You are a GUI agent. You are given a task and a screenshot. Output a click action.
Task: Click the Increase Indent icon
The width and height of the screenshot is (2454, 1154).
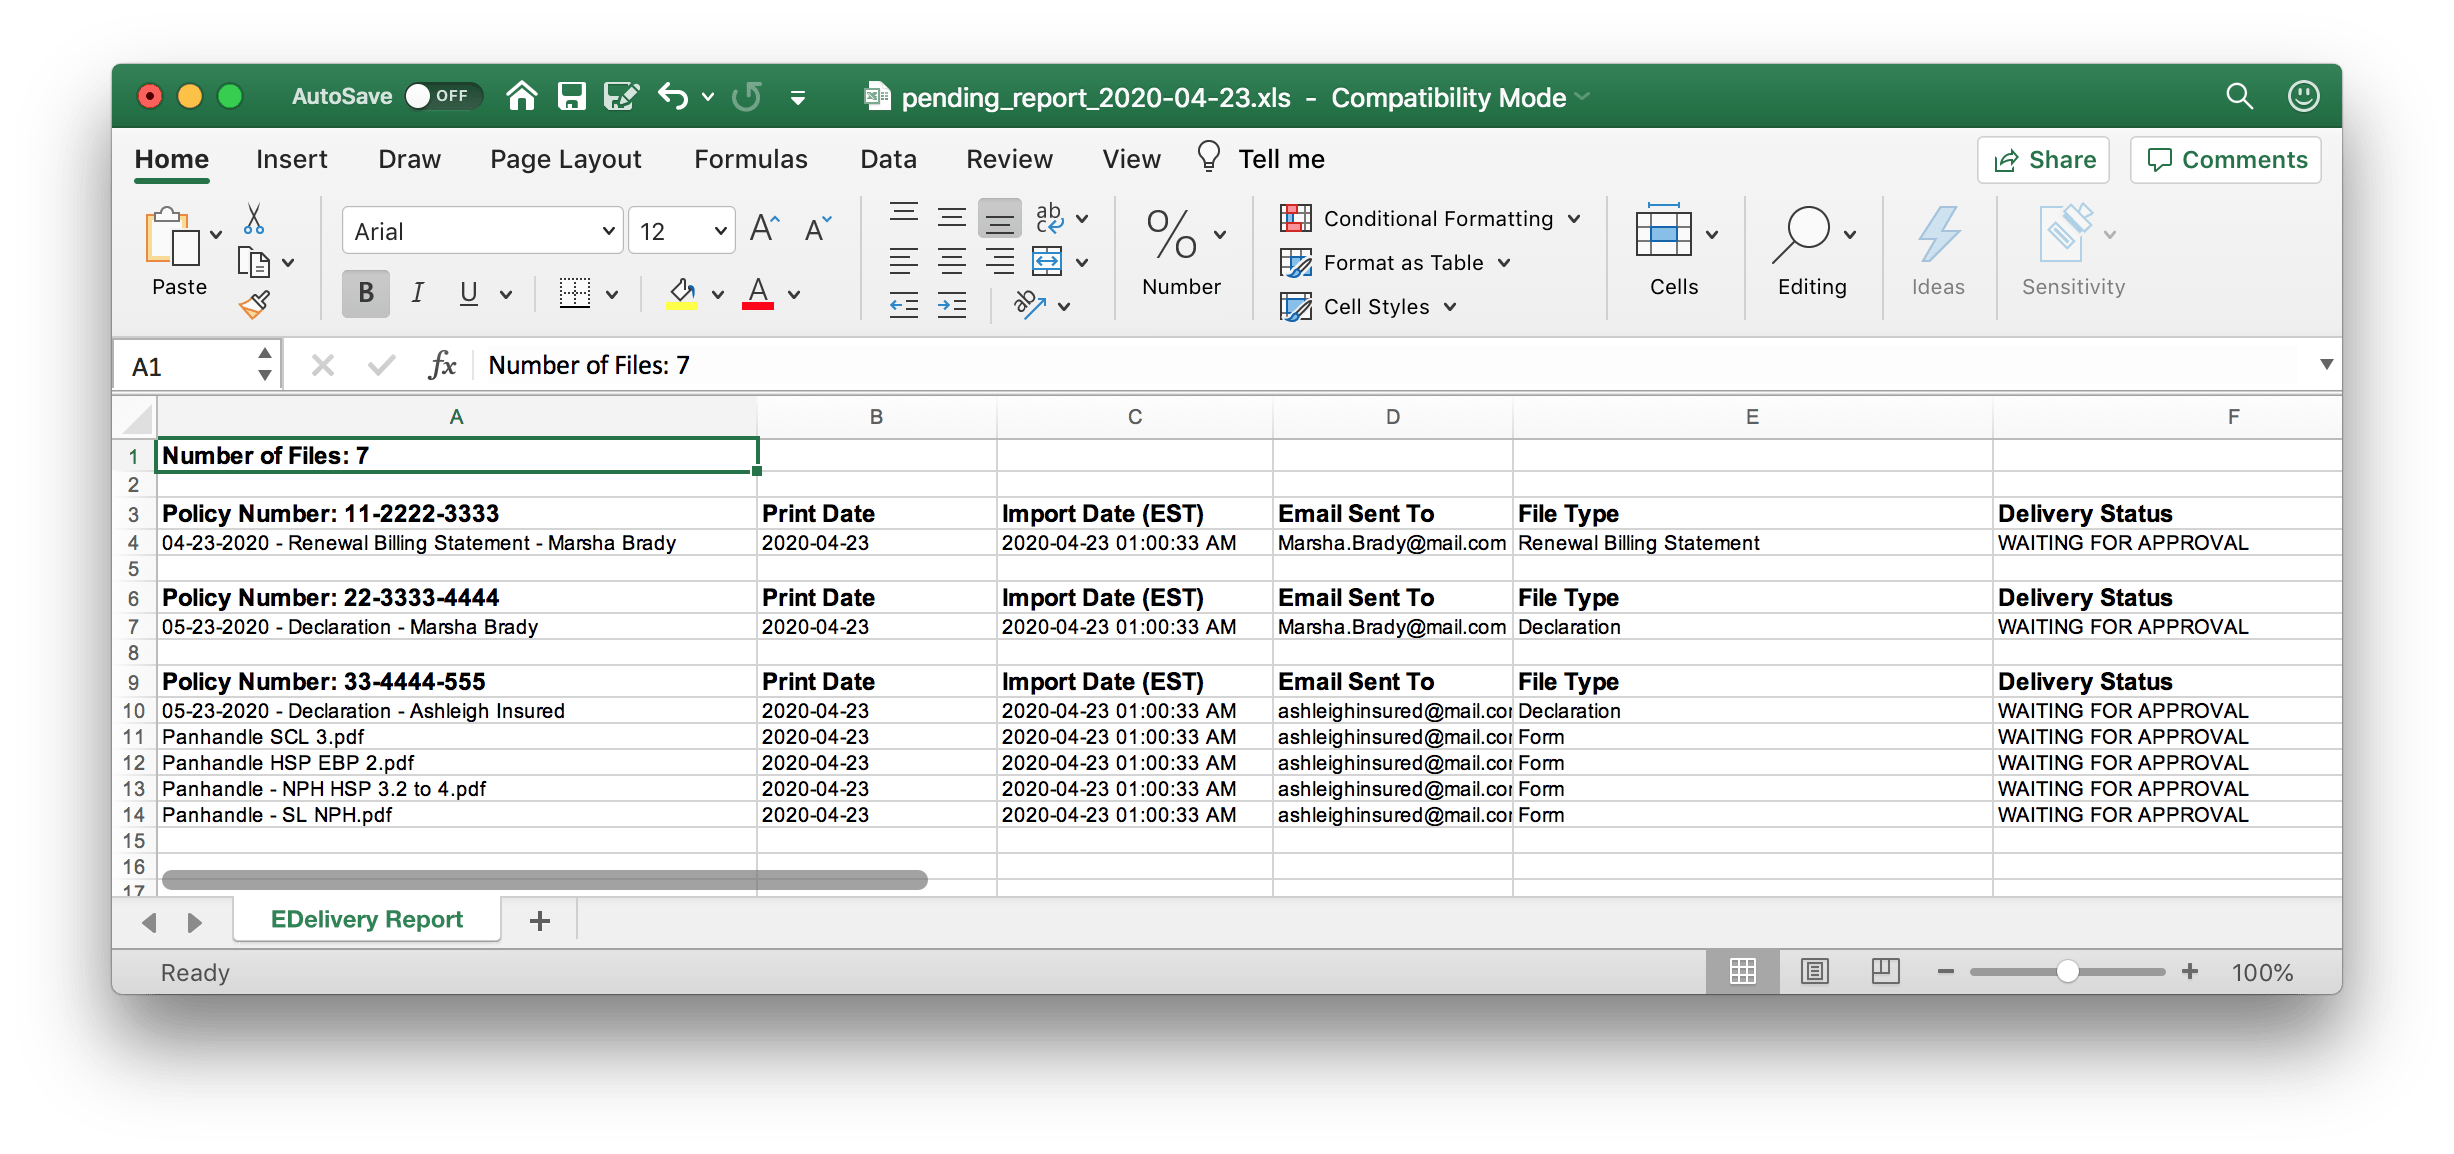tap(951, 305)
